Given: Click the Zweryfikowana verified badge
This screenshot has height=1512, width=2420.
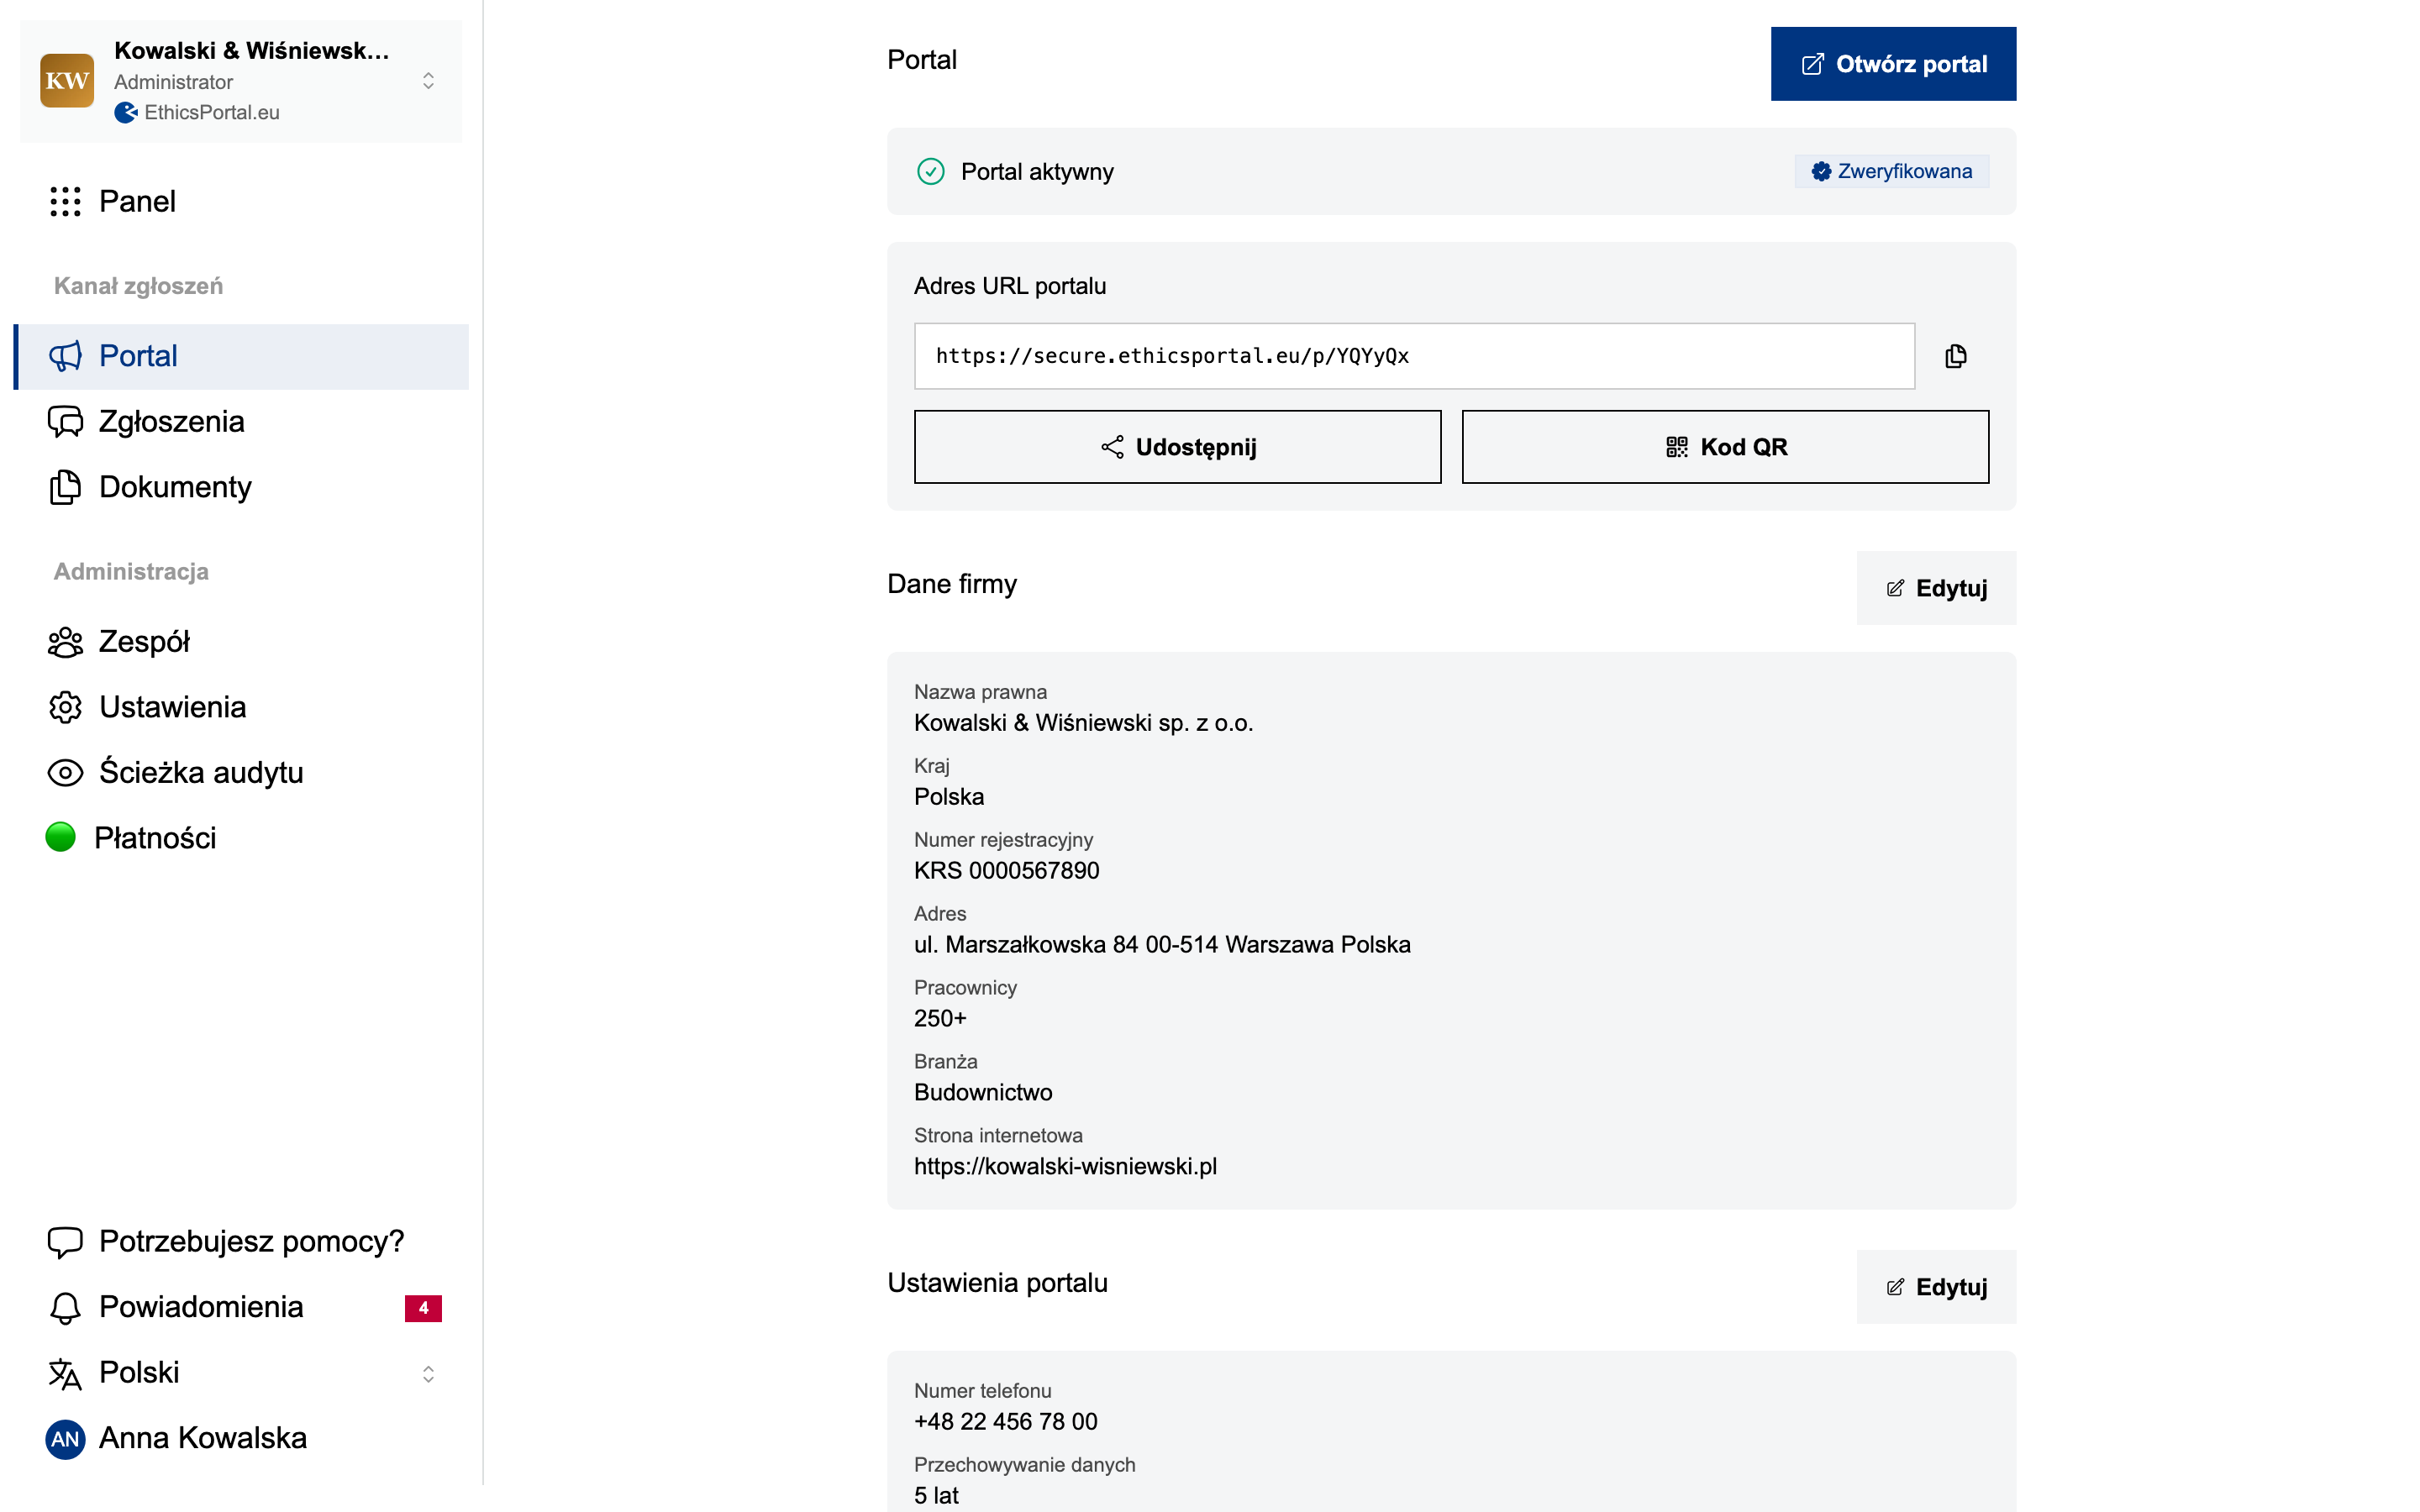Looking at the screenshot, I should [x=1891, y=171].
